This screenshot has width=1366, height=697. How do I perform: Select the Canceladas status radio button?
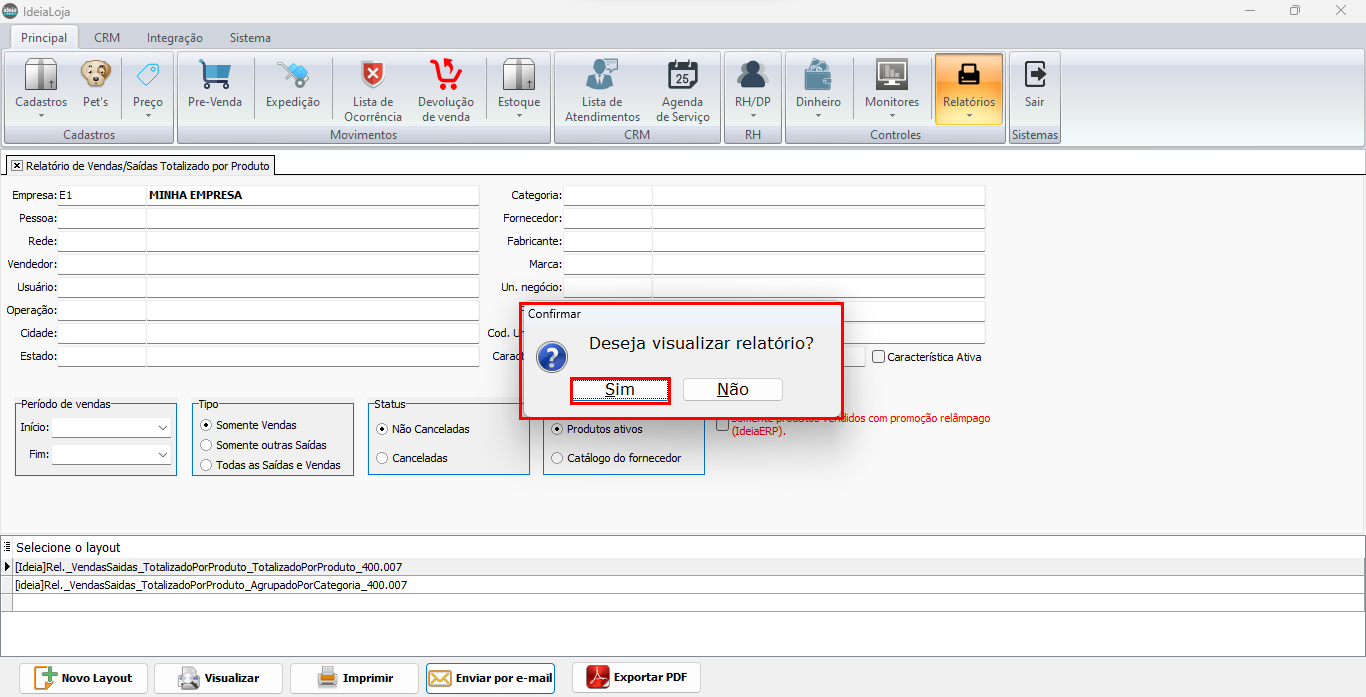pyautogui.click(x=383, y=458)
